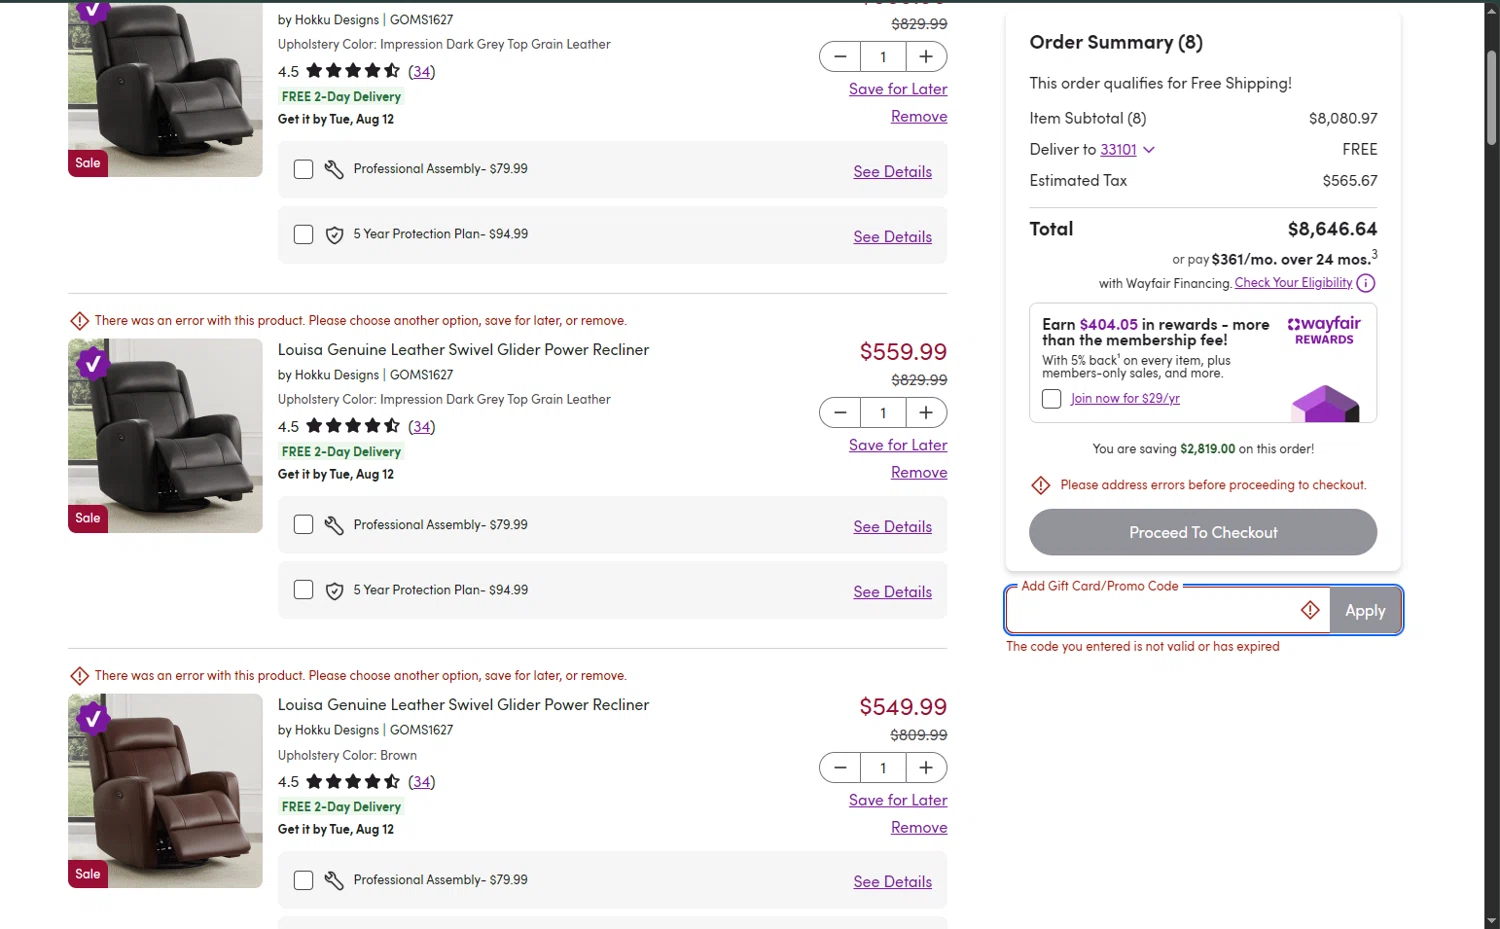Click purple verified badge on the Brown recliner image
This screenshot has width=1500, height=929.
coord(93,718)
